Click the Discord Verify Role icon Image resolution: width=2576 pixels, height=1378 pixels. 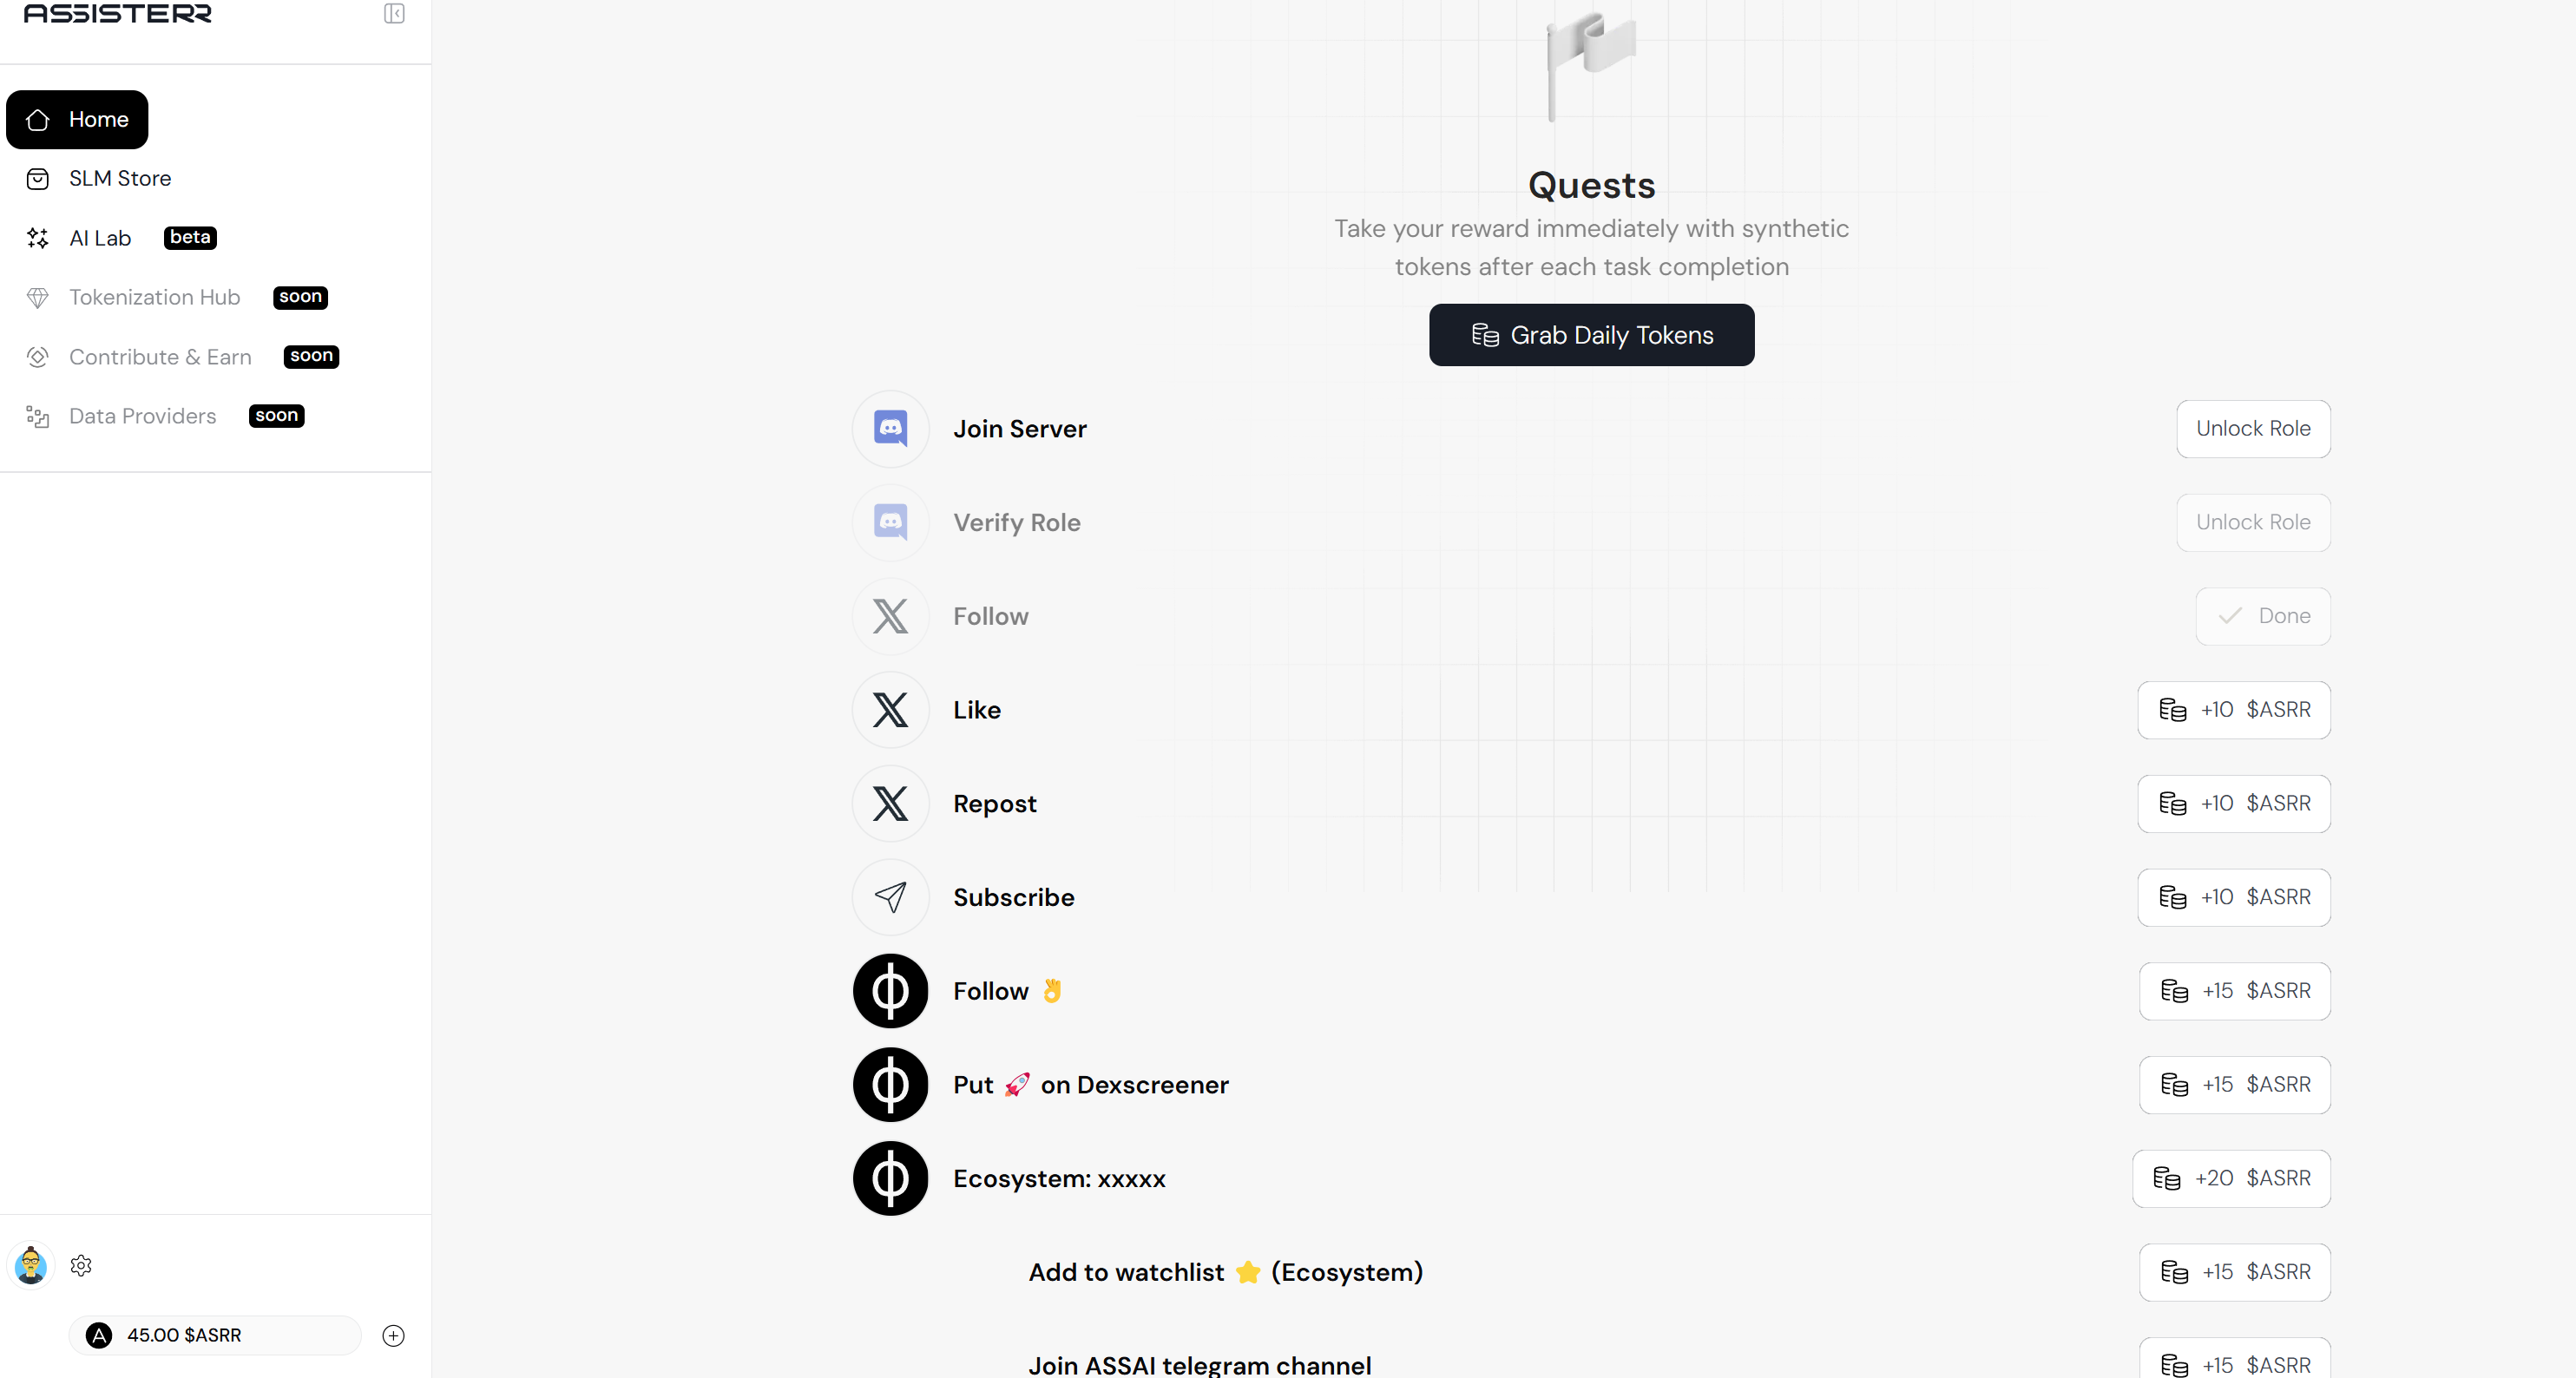click(x=890, y=523)
